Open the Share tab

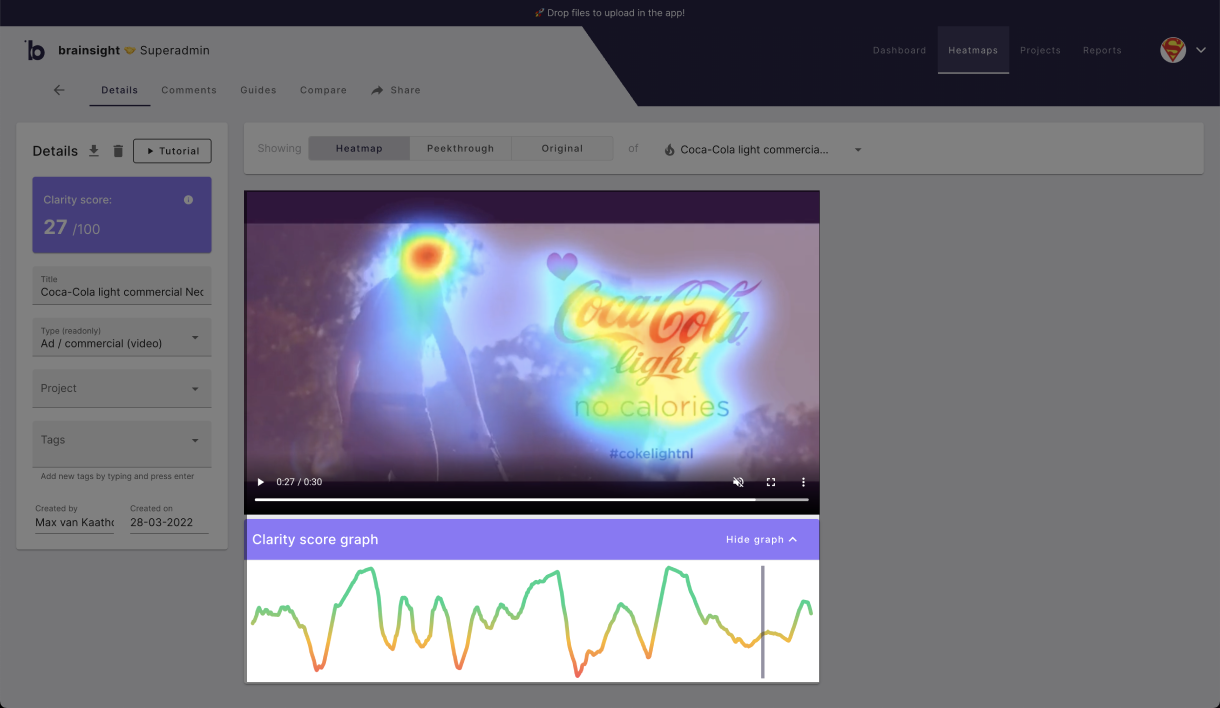point(396,90)
